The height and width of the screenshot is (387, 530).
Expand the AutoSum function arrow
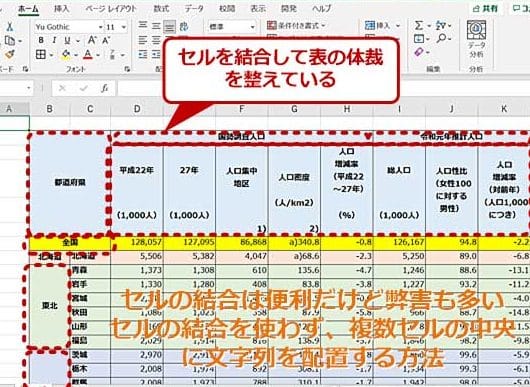pyautogui.click(x=429, y=26)
